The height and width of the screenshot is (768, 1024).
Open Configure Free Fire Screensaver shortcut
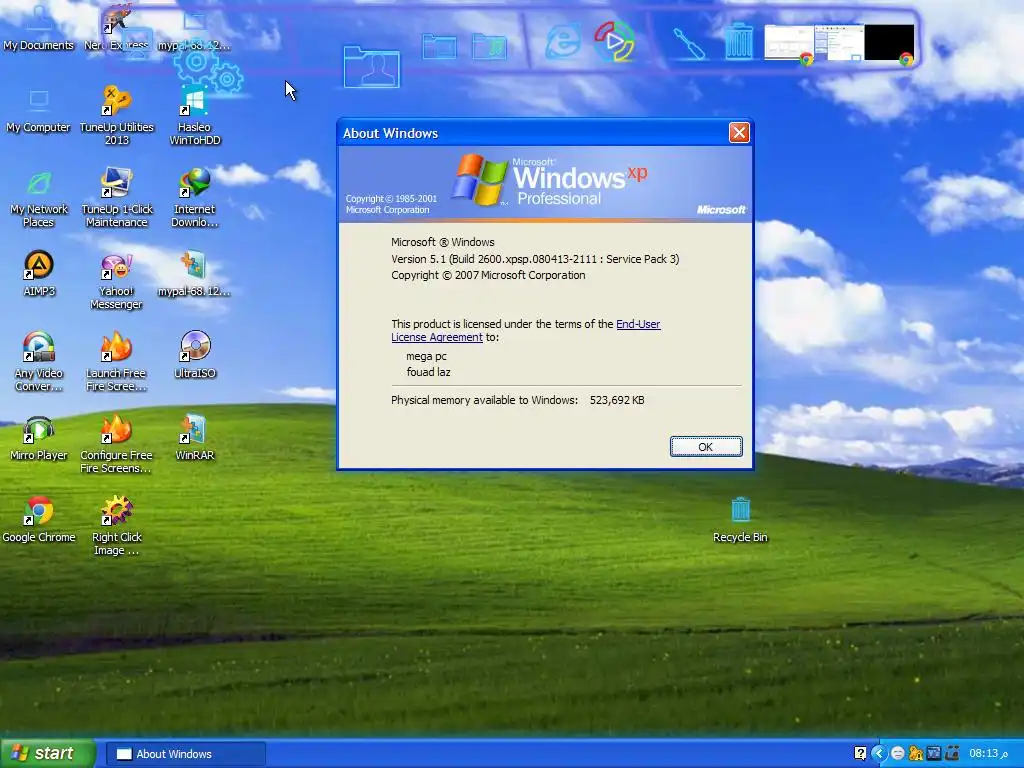[116, 444]
